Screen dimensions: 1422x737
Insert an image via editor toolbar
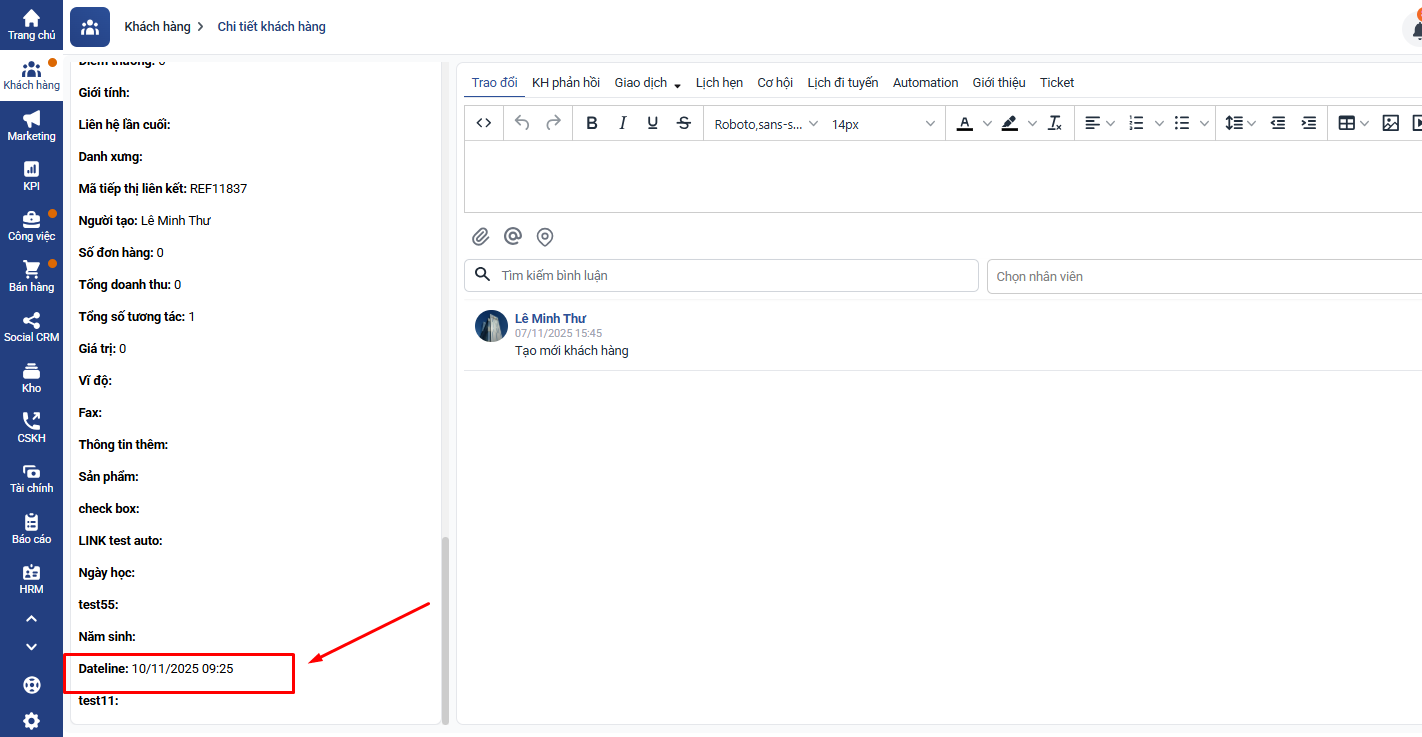(1390, 123)
